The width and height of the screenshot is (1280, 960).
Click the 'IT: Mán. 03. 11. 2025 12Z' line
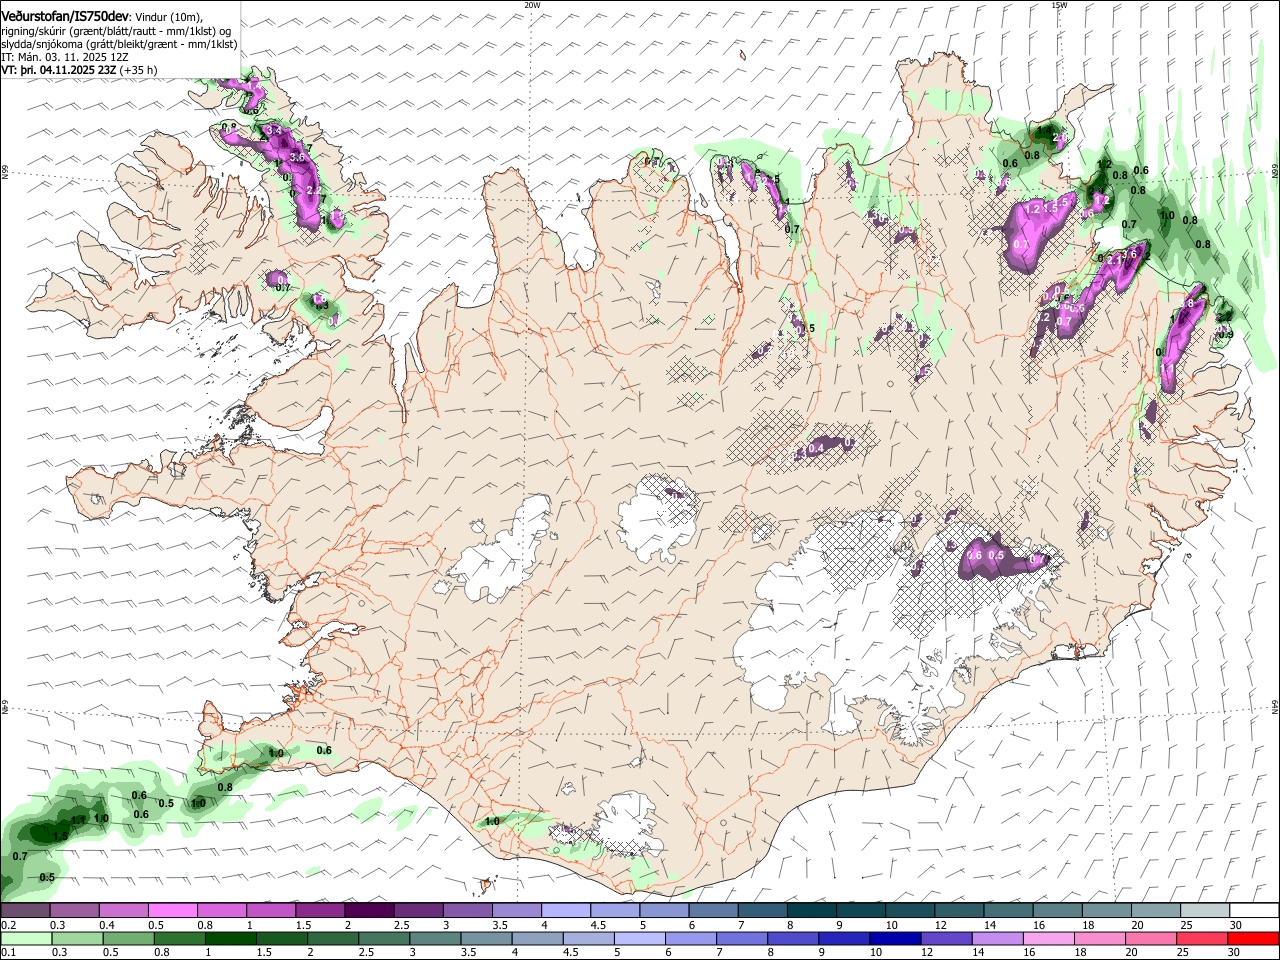[x=64, y=57]
